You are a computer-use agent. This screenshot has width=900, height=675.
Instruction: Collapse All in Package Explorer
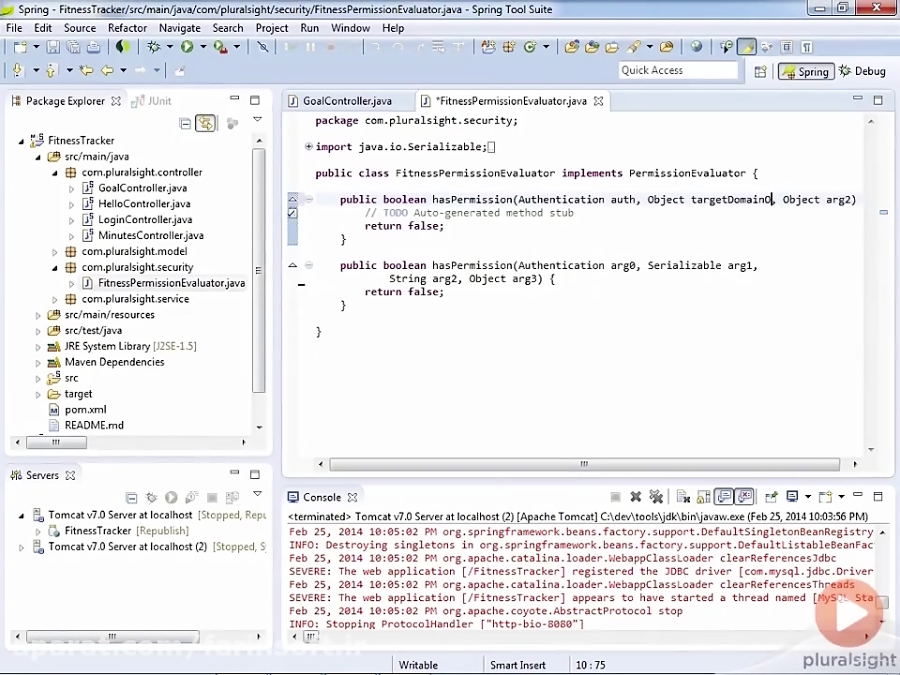point(185,123)
